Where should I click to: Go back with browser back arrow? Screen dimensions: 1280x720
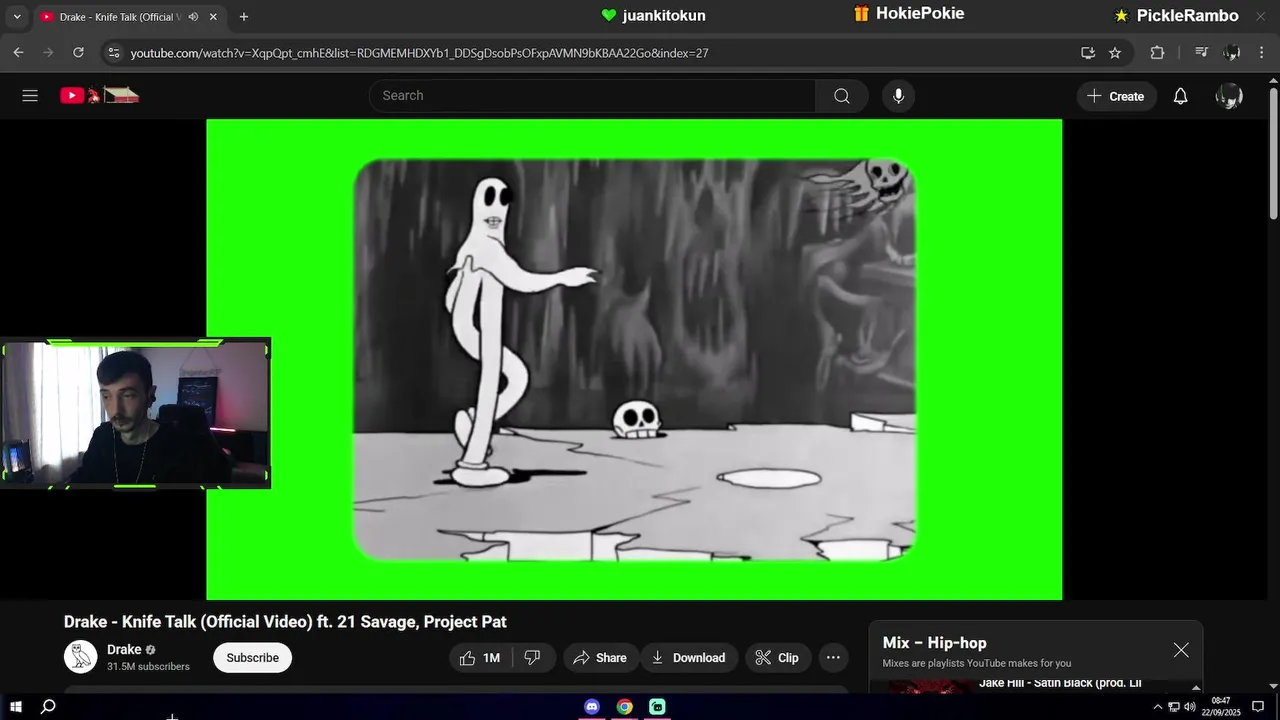pos(18,53)
